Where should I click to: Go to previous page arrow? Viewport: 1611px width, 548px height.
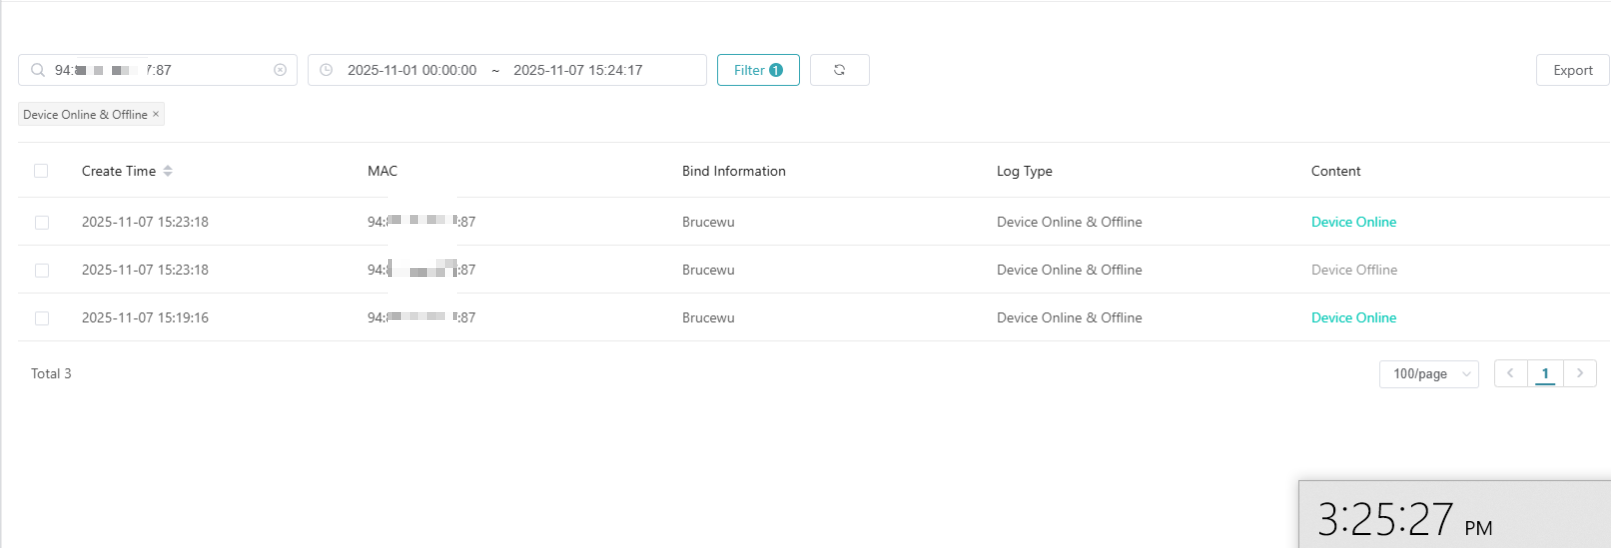coord(1510,373)
